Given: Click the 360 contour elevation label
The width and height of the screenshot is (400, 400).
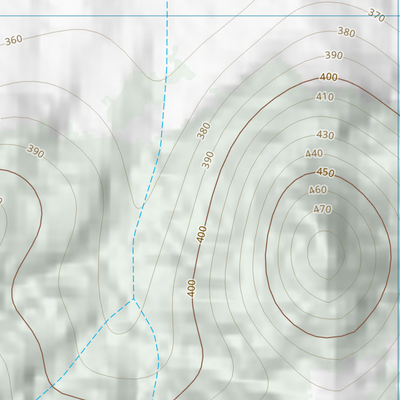Looking at the screenshot, I should click(x=14, y=40).
